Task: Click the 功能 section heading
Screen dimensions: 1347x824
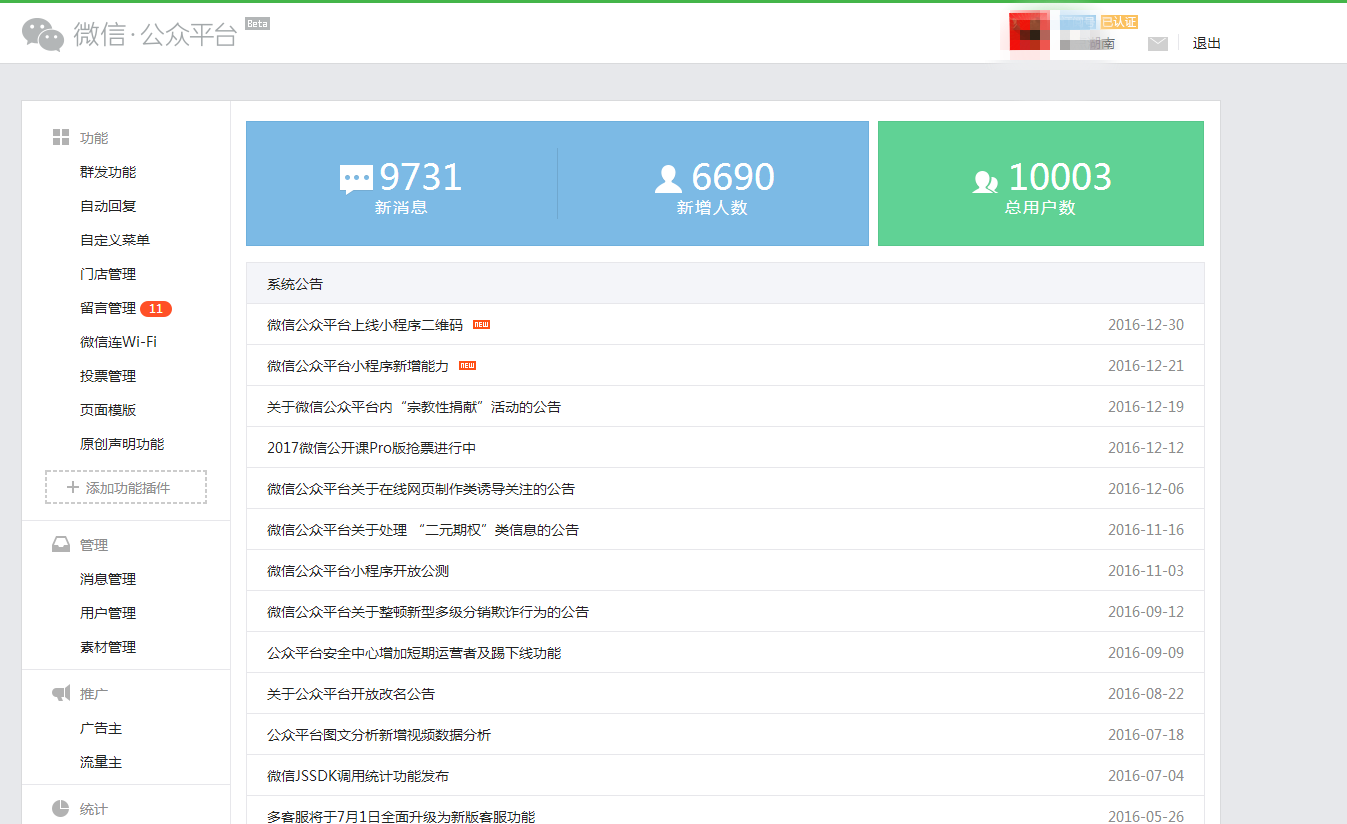Action: [x=94, y=138]
